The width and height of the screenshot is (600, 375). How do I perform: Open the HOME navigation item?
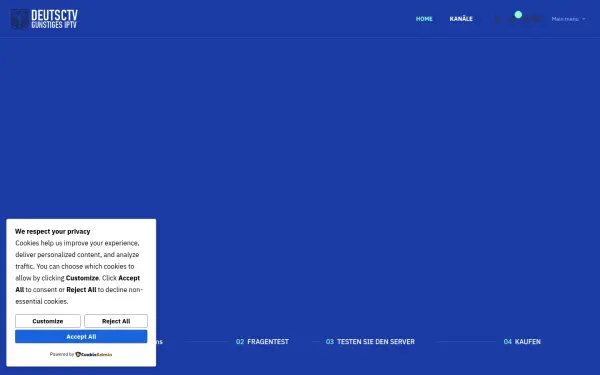pos(424,19)
